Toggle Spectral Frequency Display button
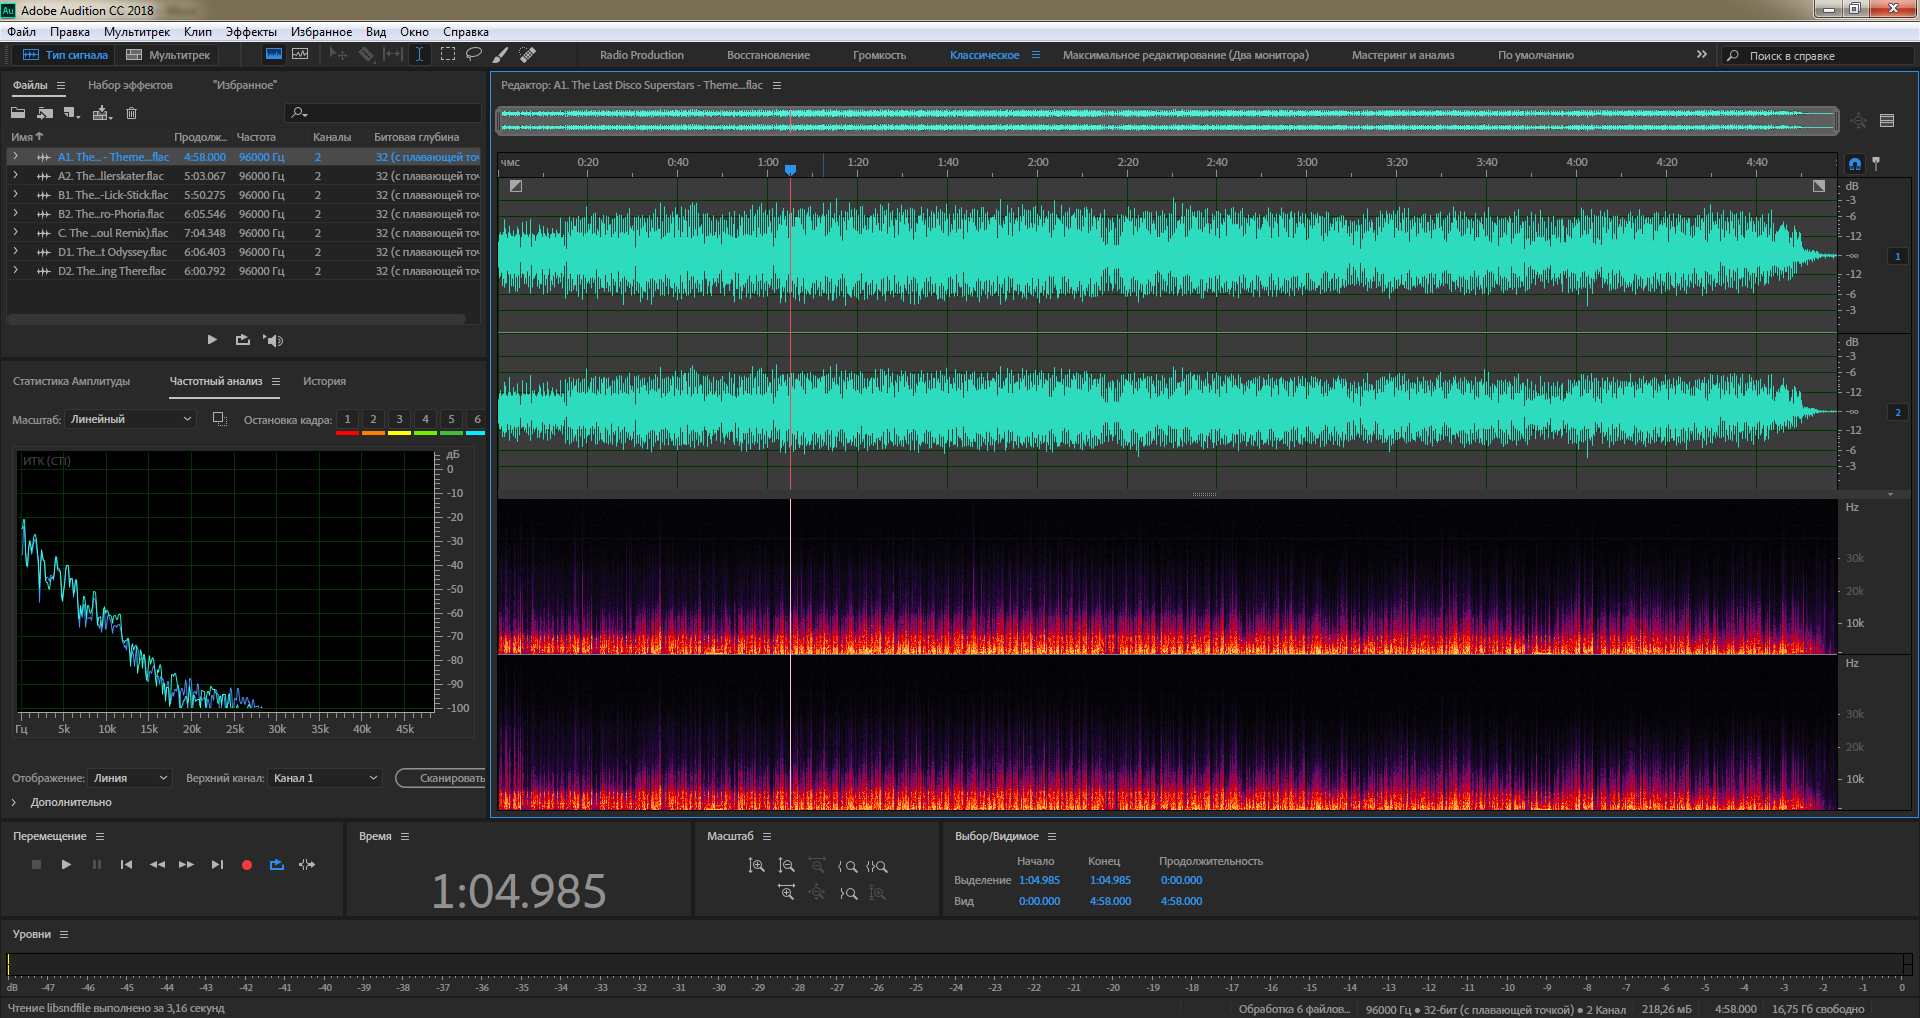 (x=273, y=55)
